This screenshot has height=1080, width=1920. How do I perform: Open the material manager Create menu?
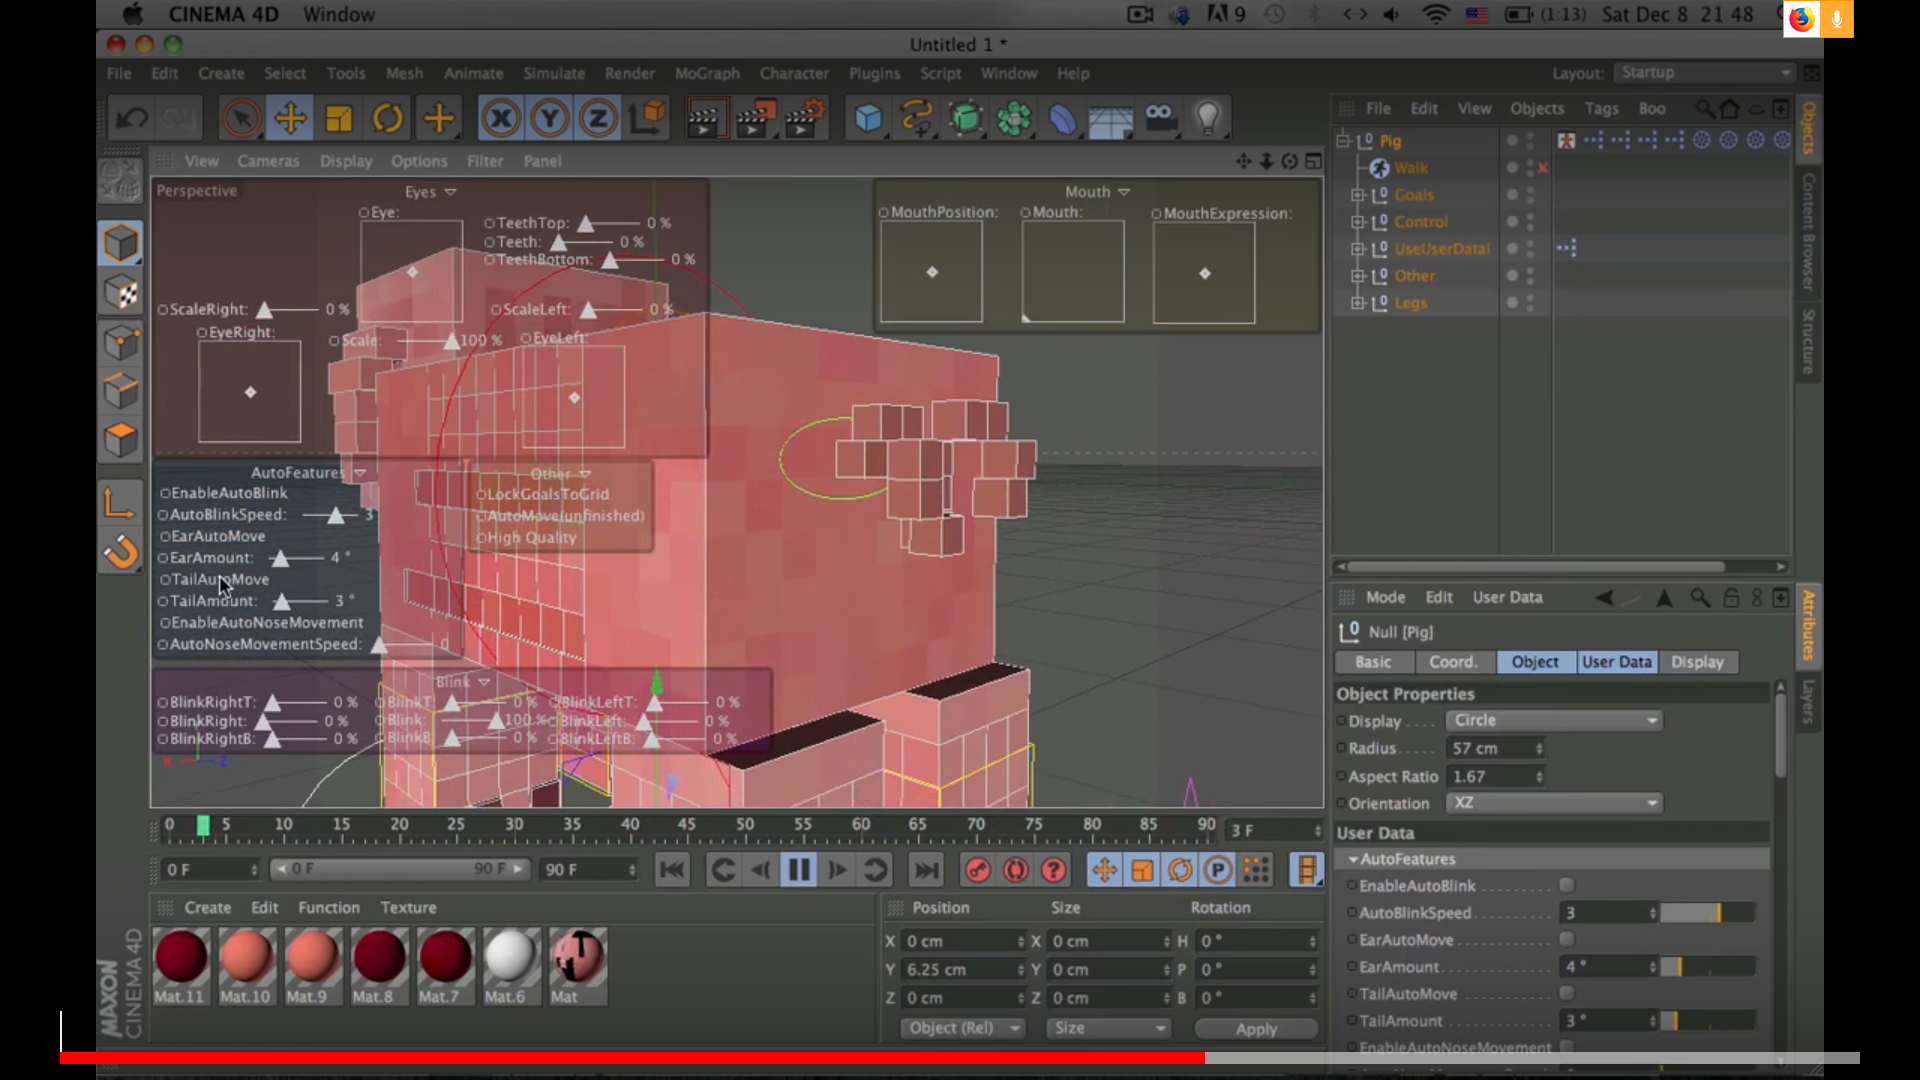208,908
